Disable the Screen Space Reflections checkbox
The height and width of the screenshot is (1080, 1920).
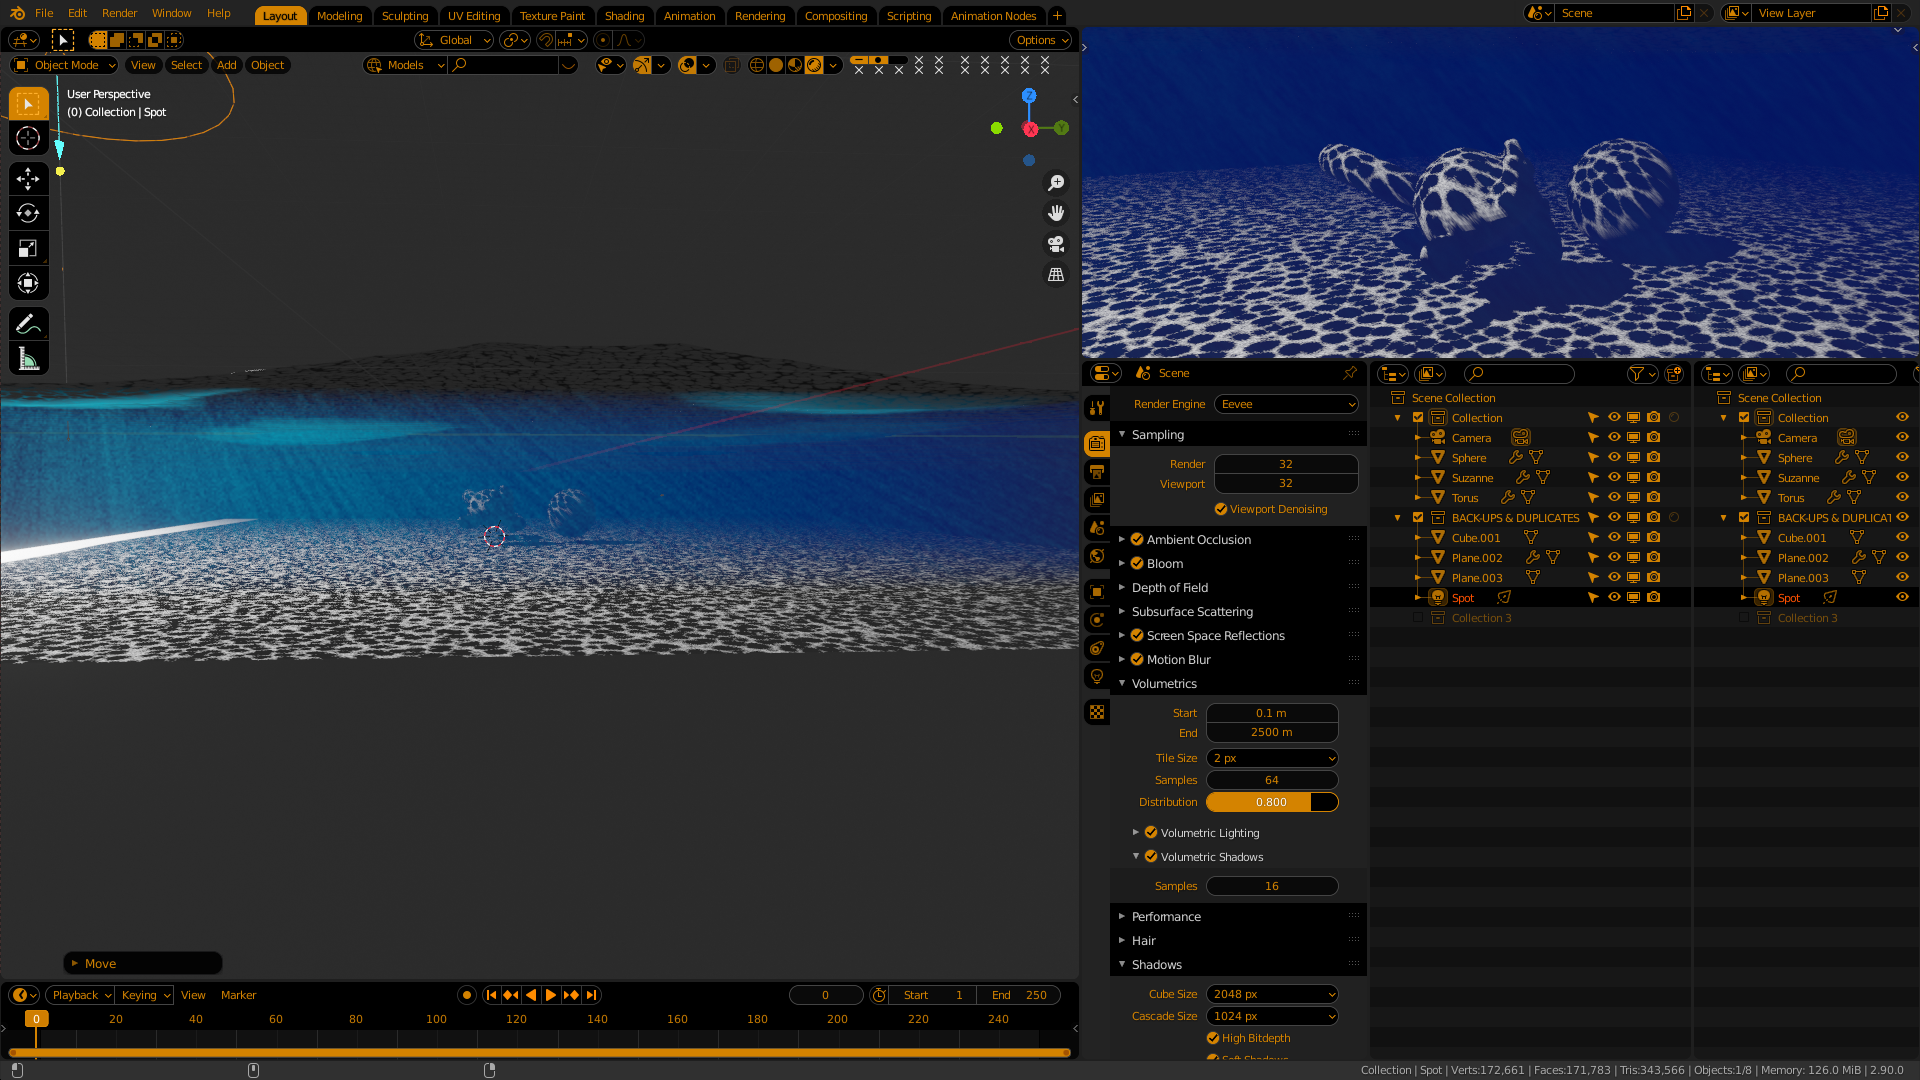pyautogui.click(x=1137, y=635)
